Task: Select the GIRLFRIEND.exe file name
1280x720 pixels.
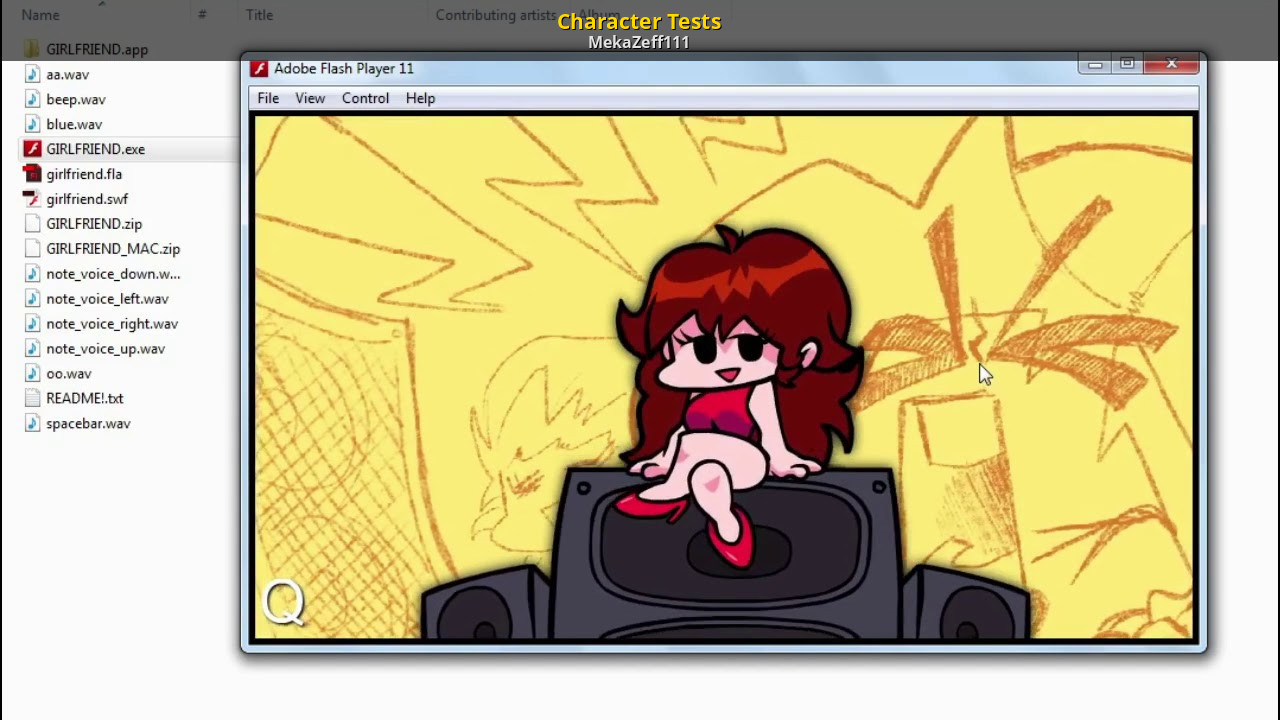Action: [95, 149]
